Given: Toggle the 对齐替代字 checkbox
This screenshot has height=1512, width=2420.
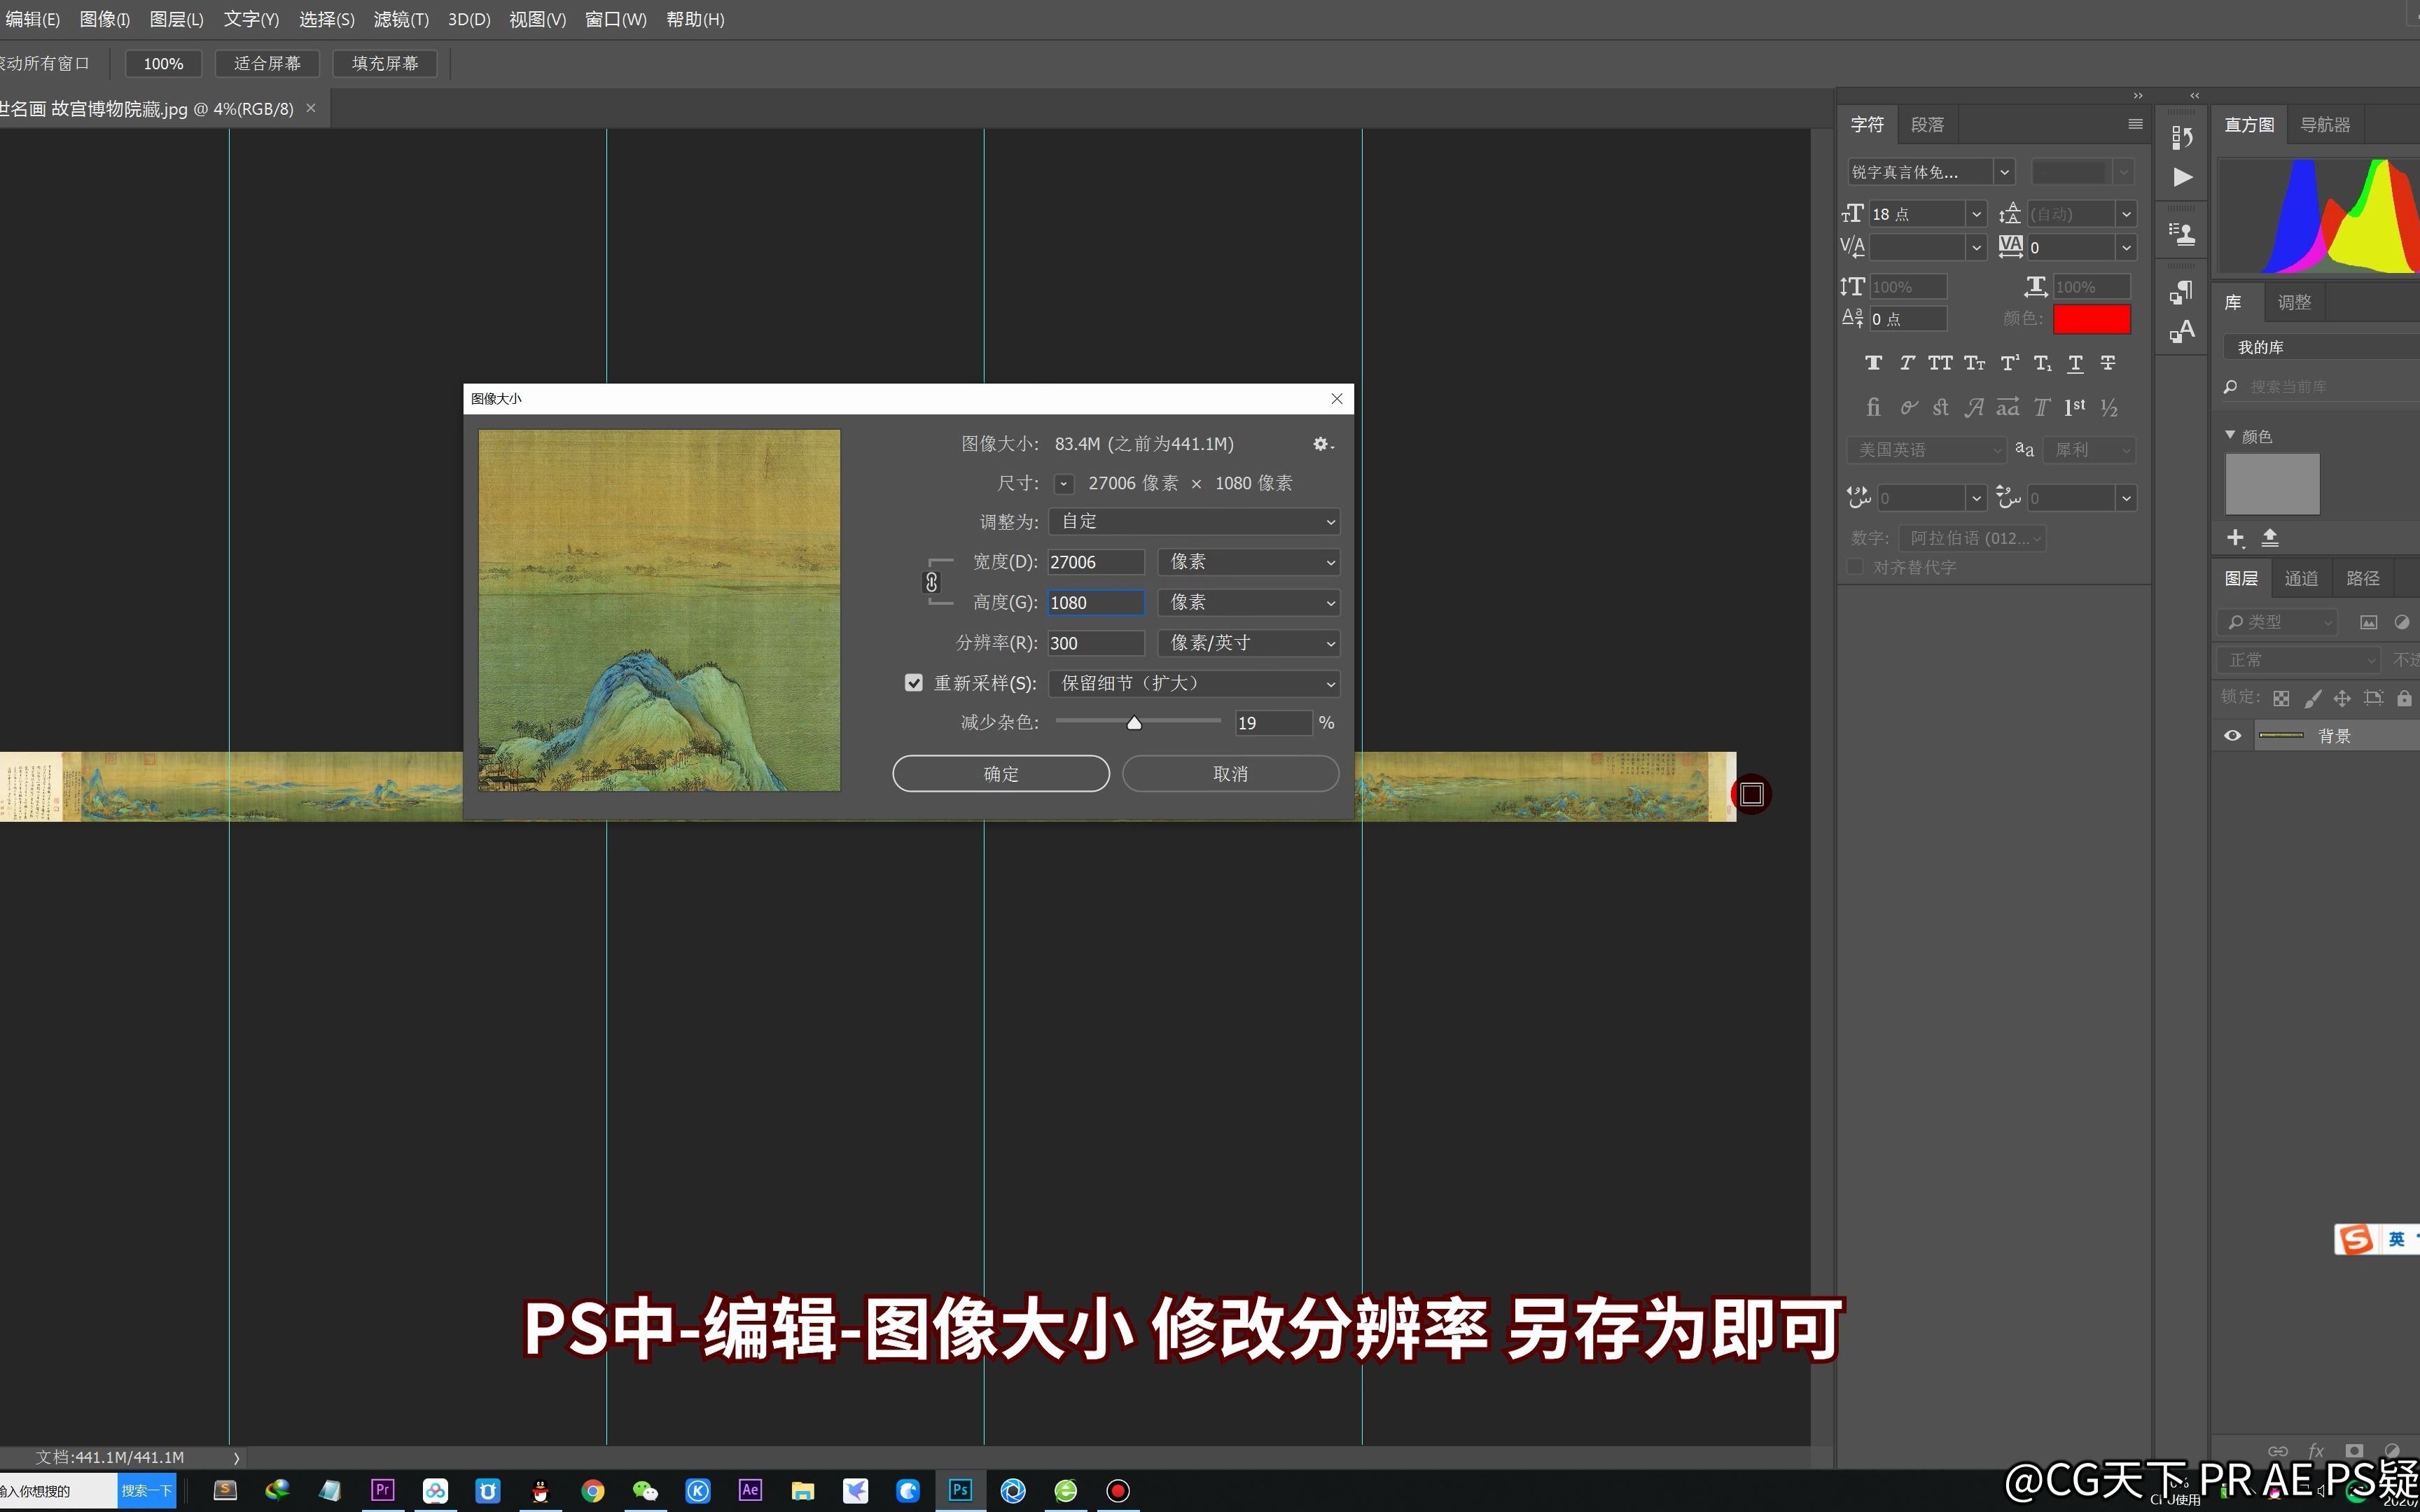Looking at the screenshot, I should pos(1855,567).
